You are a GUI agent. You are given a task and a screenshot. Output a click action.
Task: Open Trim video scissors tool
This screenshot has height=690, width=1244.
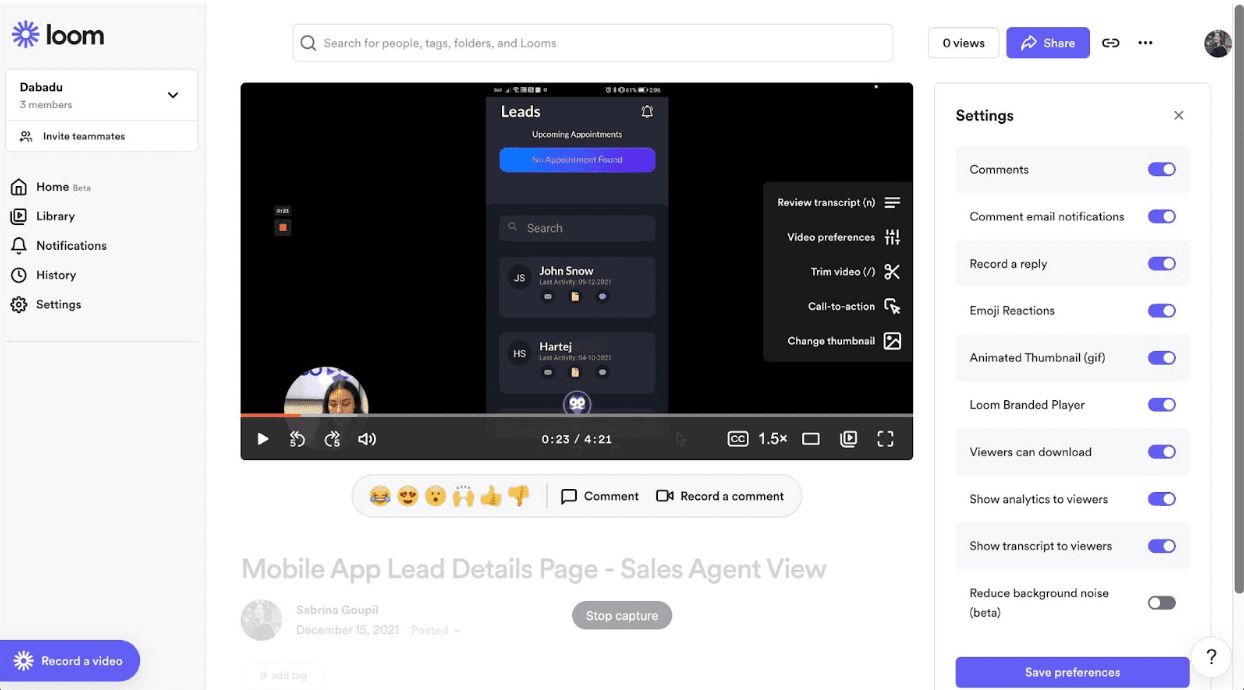(892, 272)
